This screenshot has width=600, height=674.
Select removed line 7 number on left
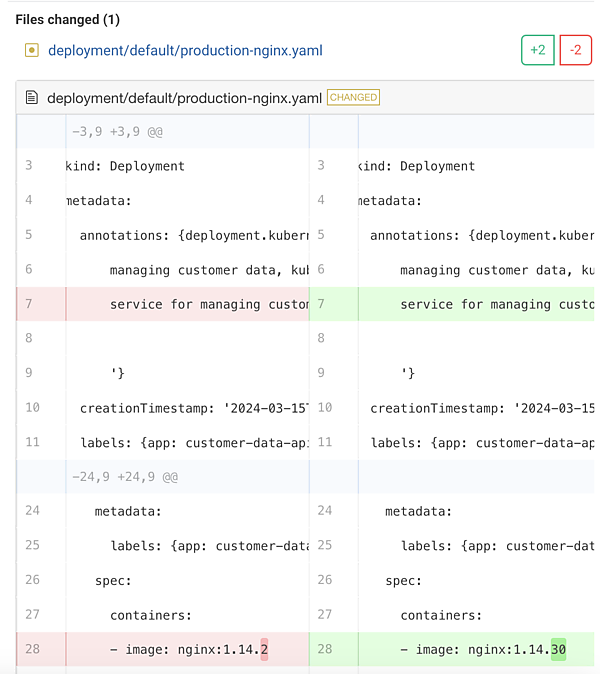tap(29, 304)
